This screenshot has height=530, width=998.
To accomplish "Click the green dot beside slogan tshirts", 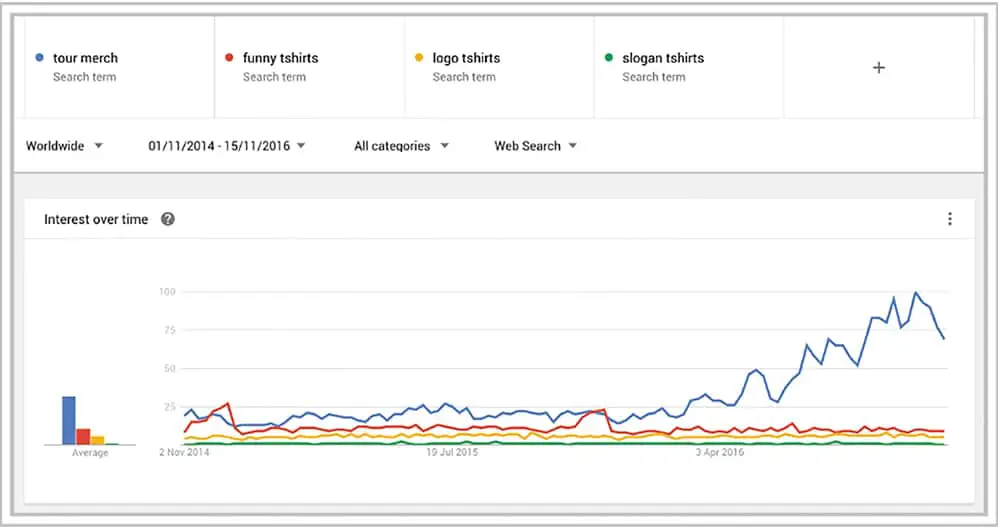I will [608, 58].
